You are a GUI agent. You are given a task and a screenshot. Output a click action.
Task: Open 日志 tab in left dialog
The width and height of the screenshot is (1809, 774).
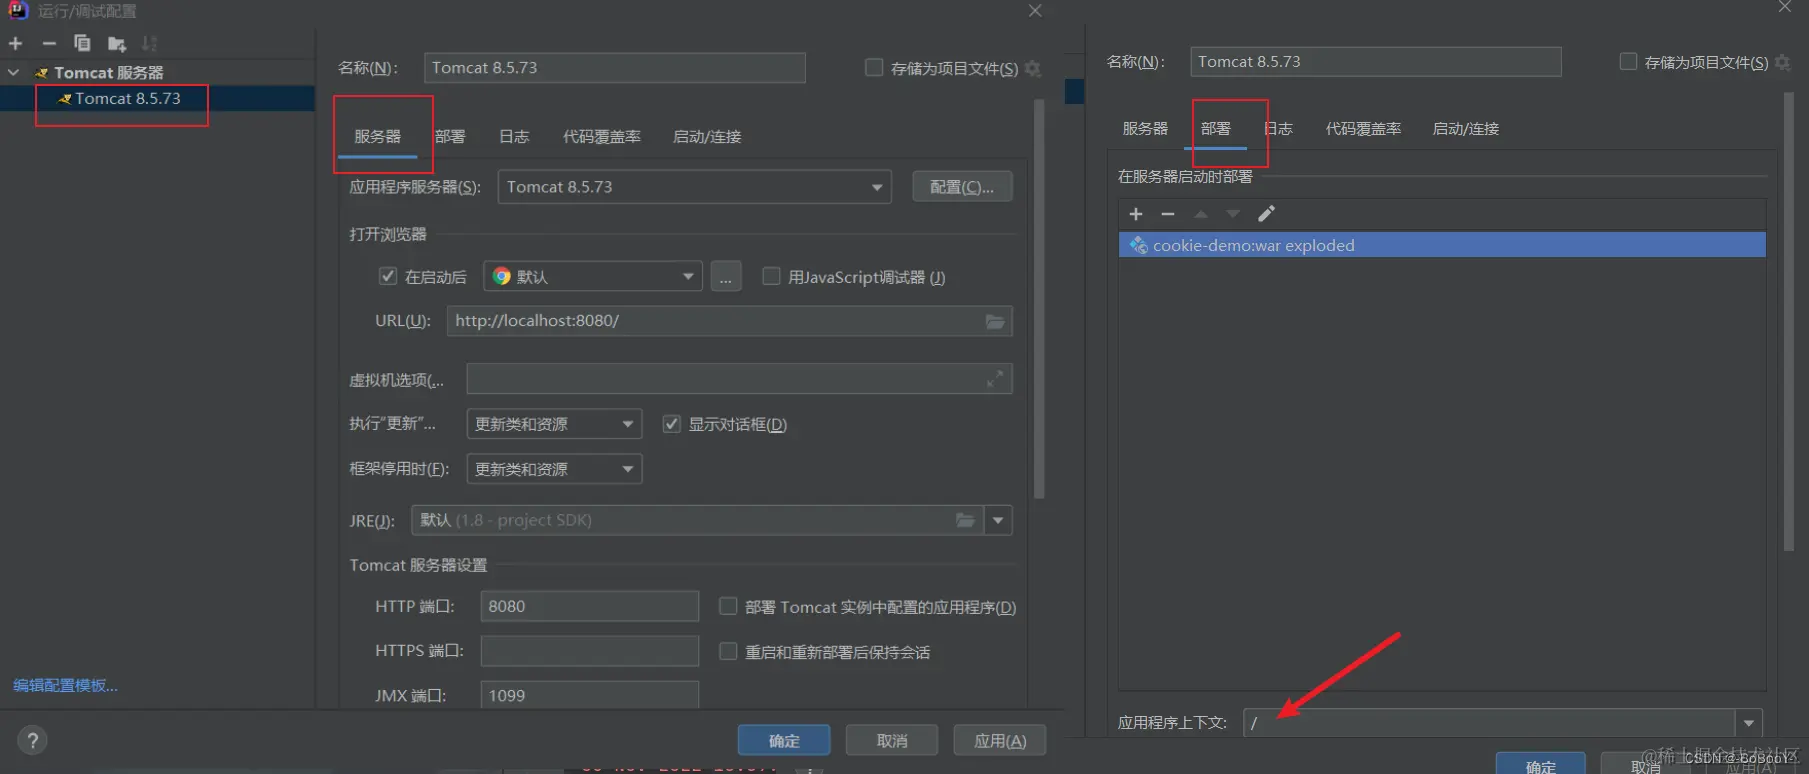(x=514, y=136)
